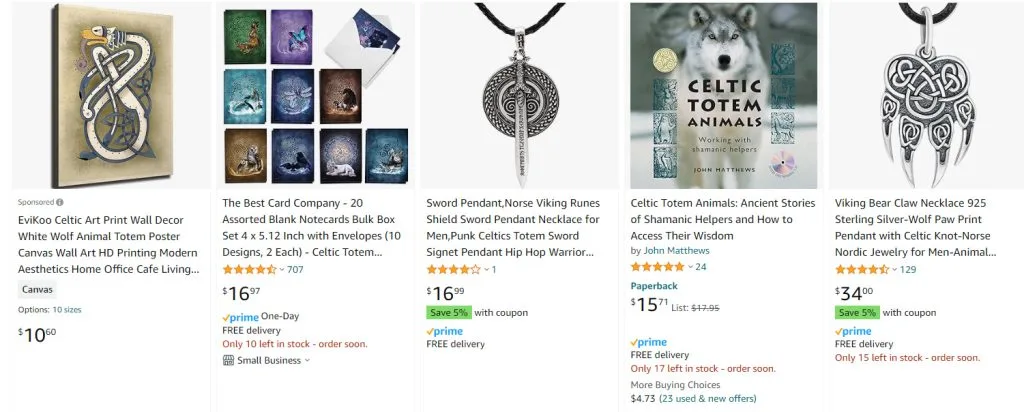
Task: Click the star rating of Celtic Totem Animals book
Action: click(x=657, y=267)
